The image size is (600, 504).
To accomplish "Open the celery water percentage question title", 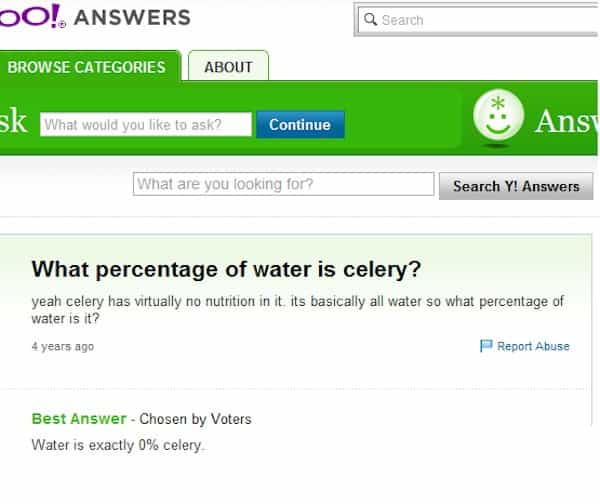I will tap(226, 270).
